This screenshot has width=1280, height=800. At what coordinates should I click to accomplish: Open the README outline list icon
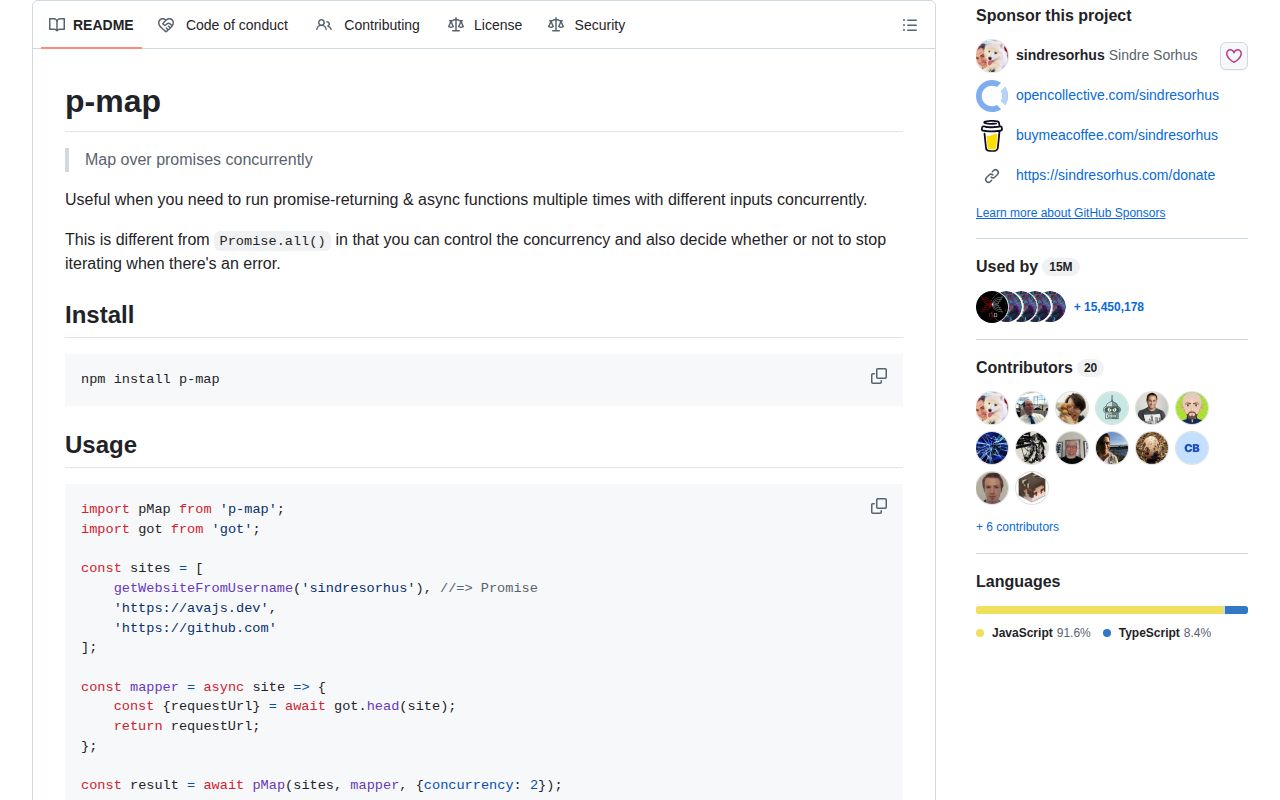[x=910, y=25]
